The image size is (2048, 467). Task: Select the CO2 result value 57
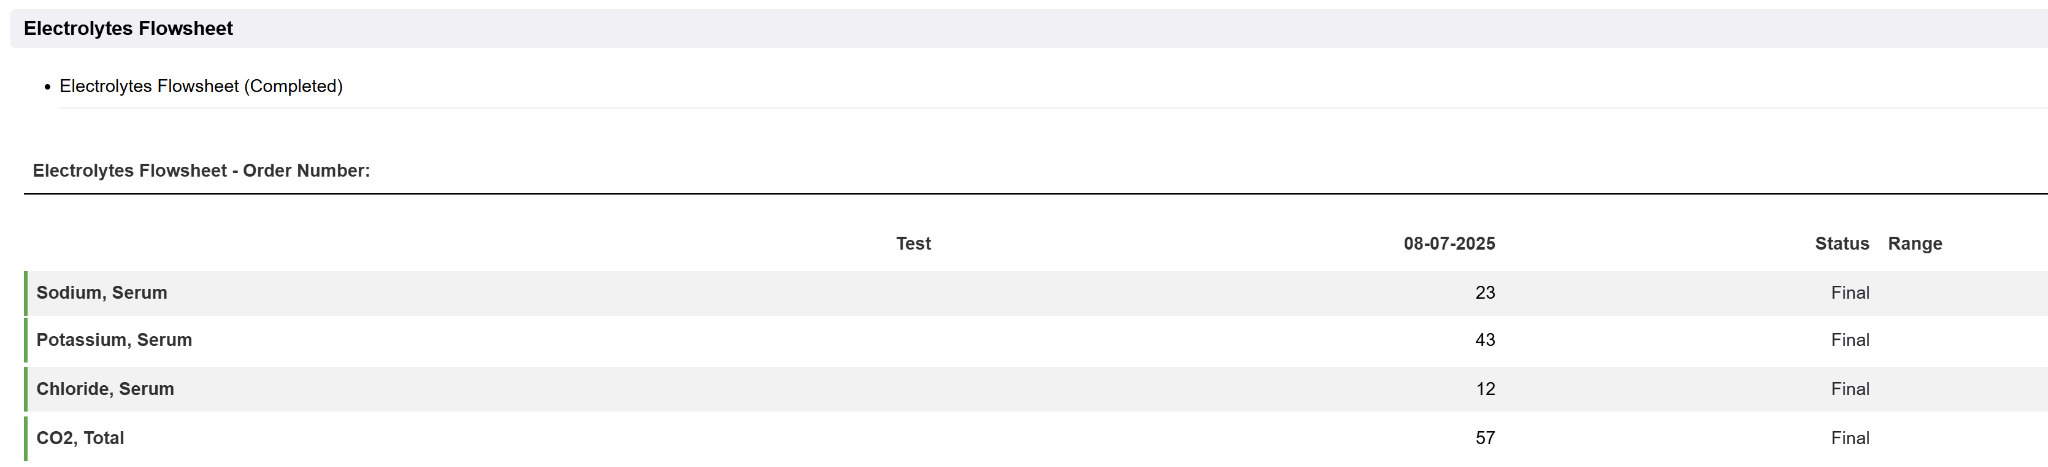click(x=1485, y=438)
